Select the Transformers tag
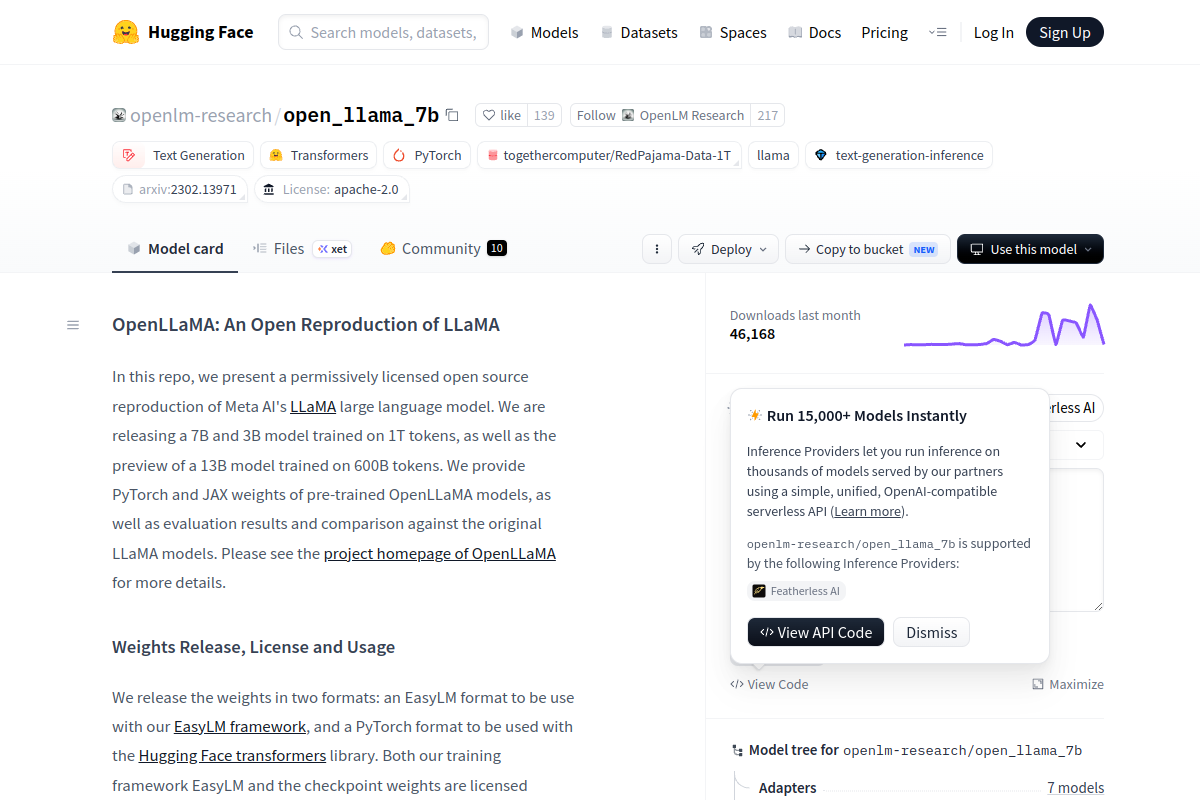The height and width of the screenshot is (800, 1200). (319, 155)
